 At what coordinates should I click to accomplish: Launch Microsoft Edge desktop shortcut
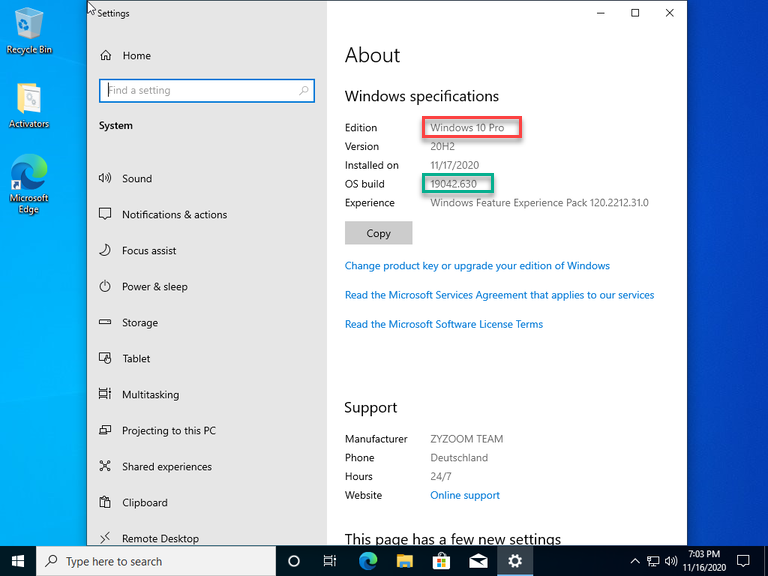[29, 184]
